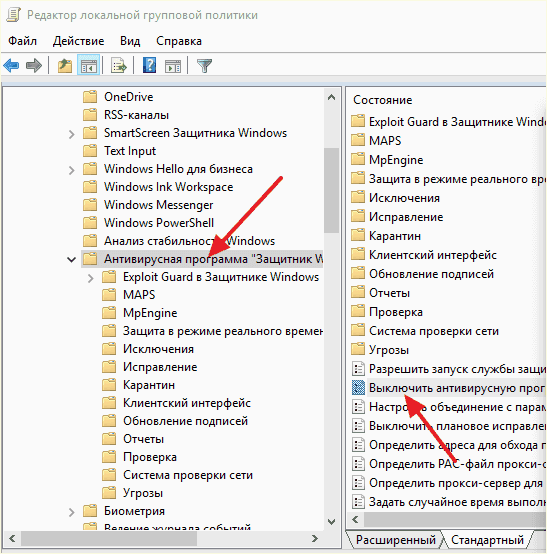Click the Forward arrow toolbar icon
This screenshot has width=547, height=554.
click(x=34, y=66)
